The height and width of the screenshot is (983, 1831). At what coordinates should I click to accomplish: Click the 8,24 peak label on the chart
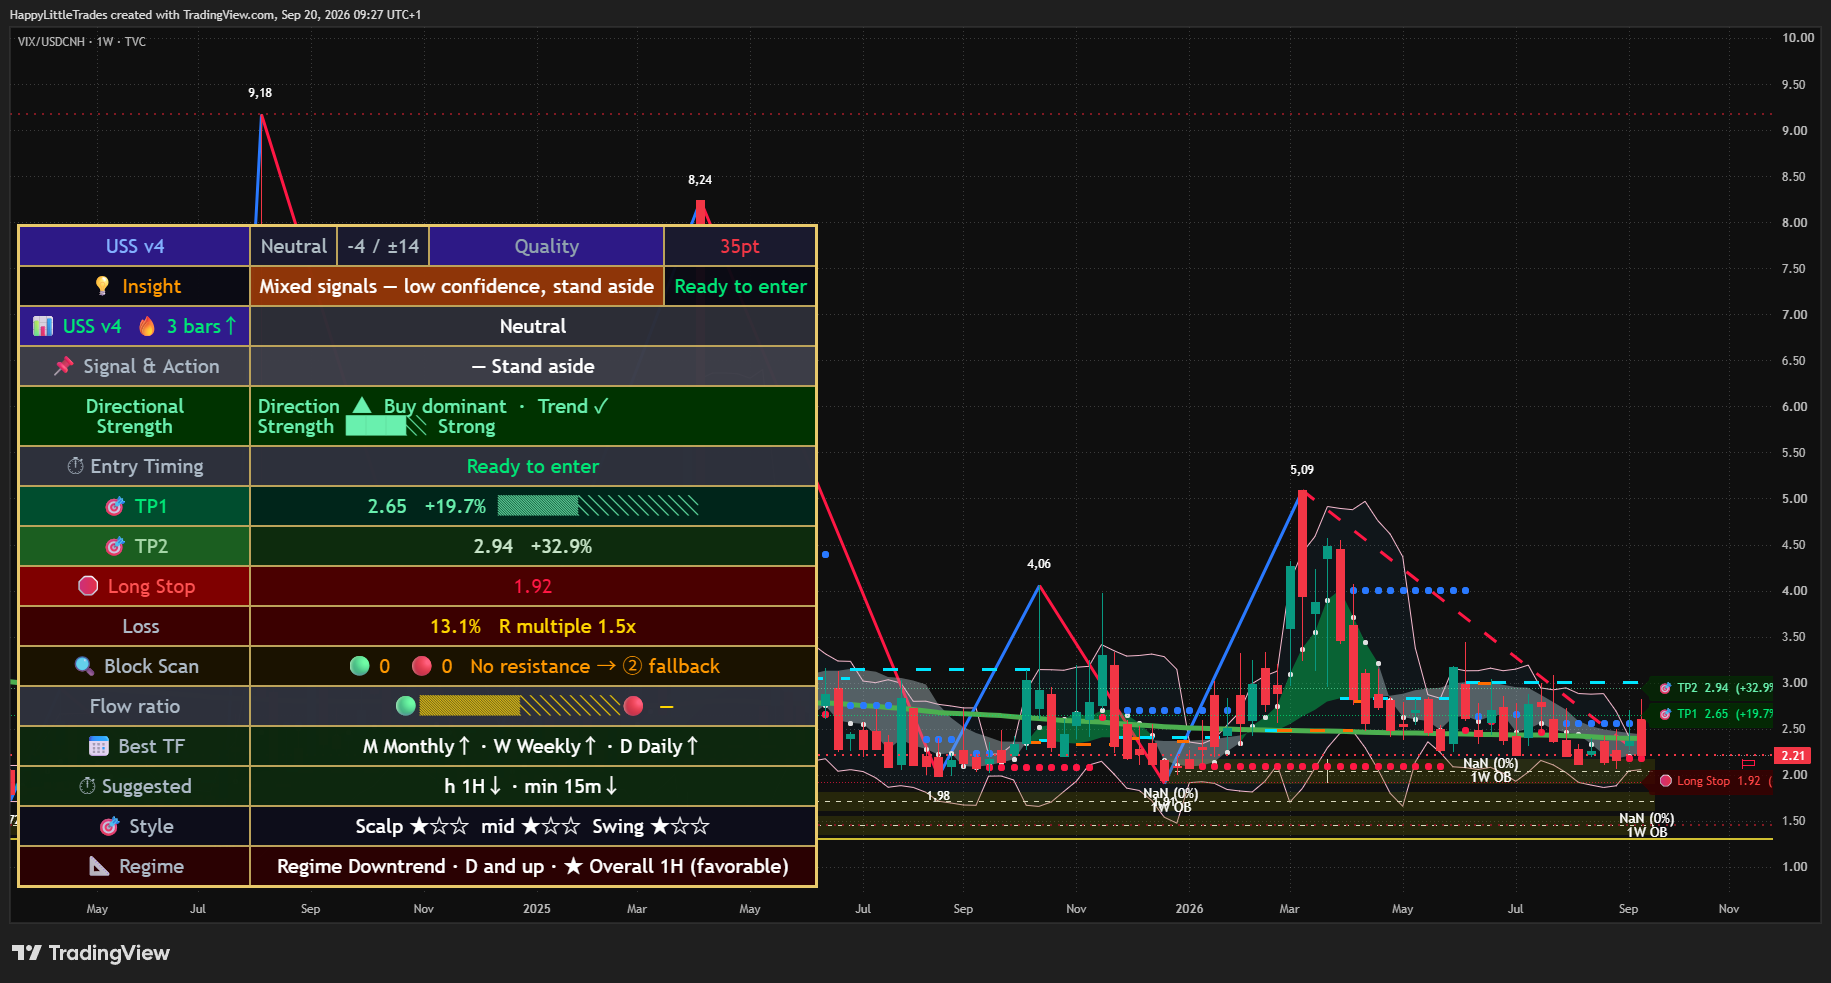tap(700, 180)
